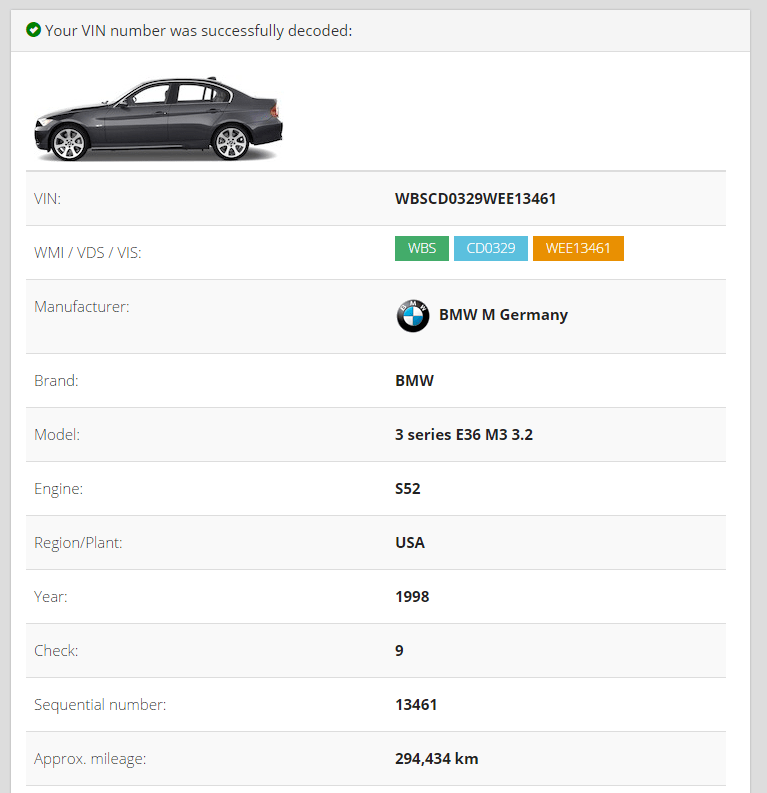767x793 pixels.
Task: Click the Brand value 'BMW'
Action: [x=414, y=380]
